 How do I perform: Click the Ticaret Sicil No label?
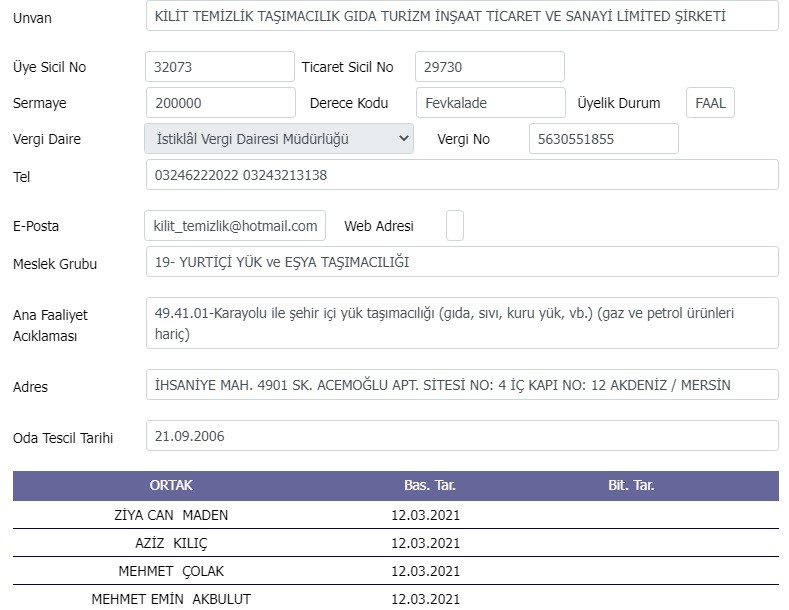pyautogui.click(x=347, y=67)
